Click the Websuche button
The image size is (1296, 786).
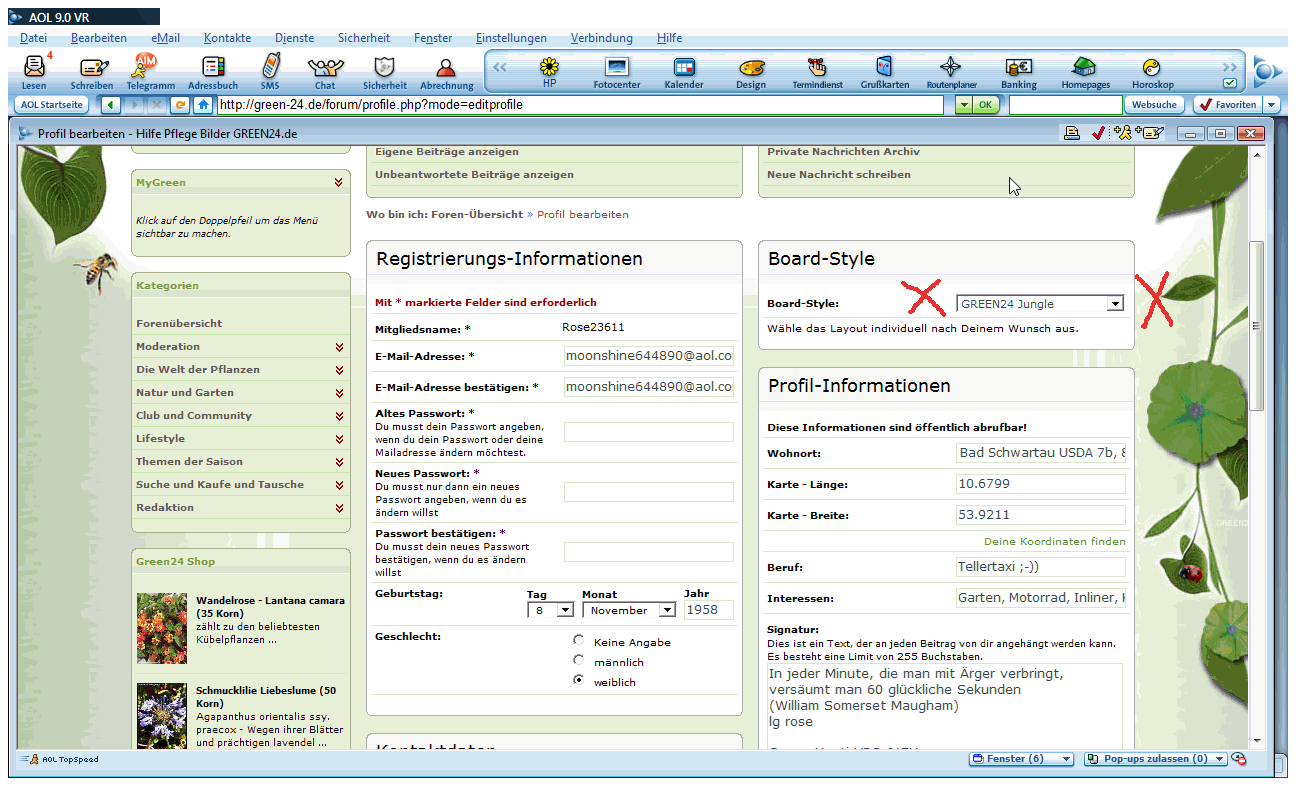(x=1153, y=105)
